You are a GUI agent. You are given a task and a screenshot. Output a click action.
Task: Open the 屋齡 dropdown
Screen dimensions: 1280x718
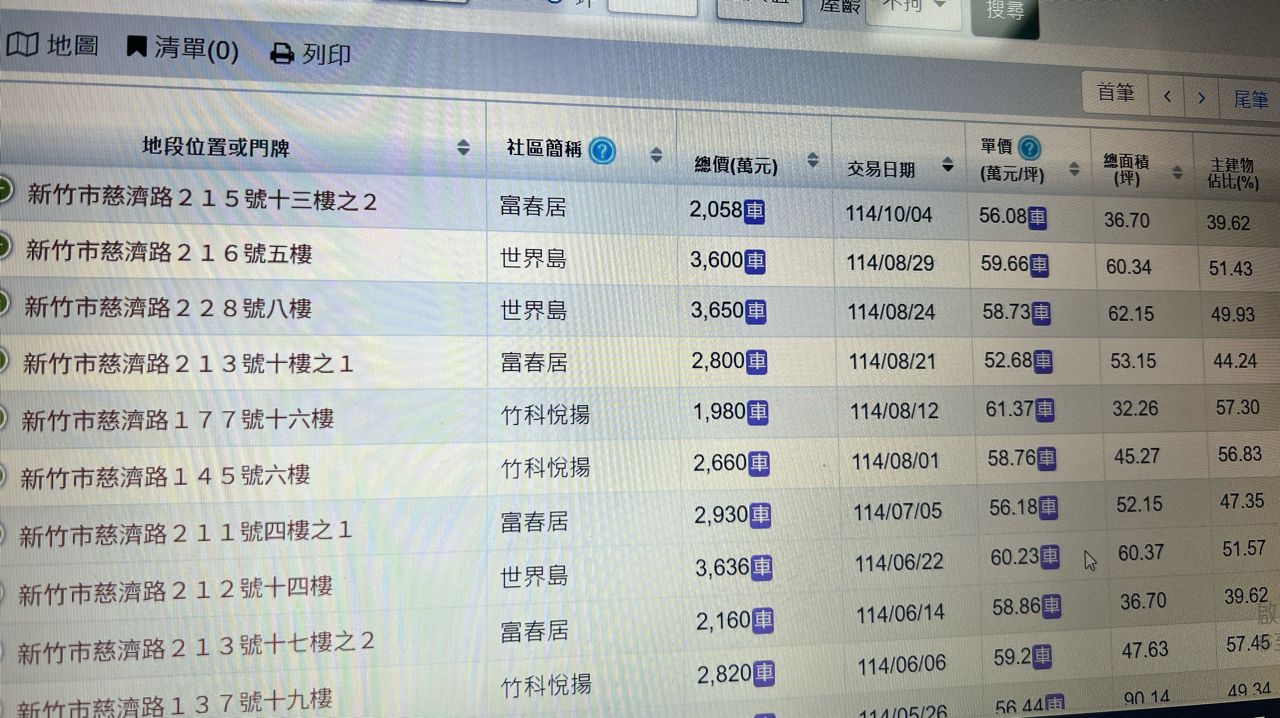[x=910, y=8]
